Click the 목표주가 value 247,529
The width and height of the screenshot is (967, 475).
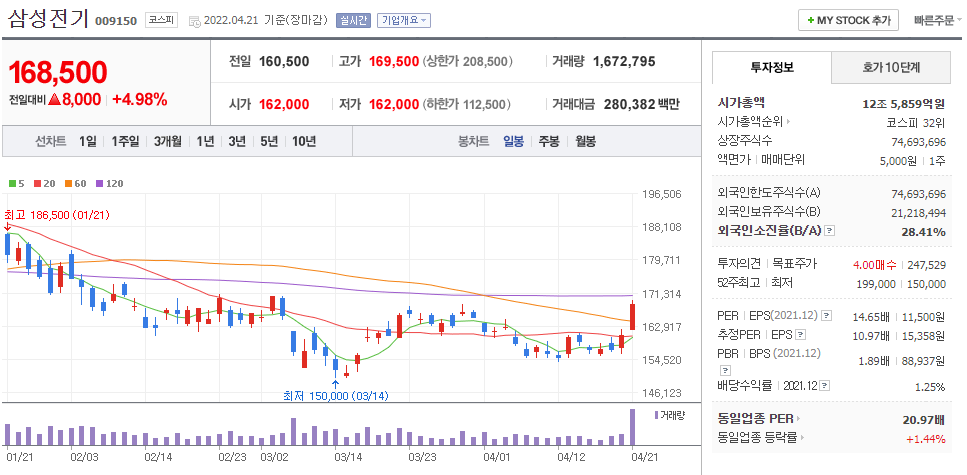(925, 265)
